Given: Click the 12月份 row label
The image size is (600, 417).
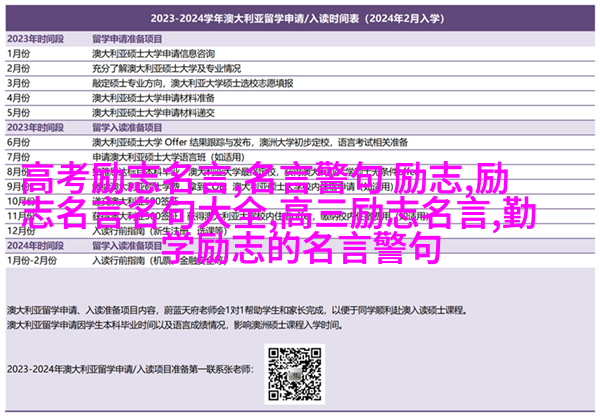Looking at the screenshot, I should [x=21, y=231].
